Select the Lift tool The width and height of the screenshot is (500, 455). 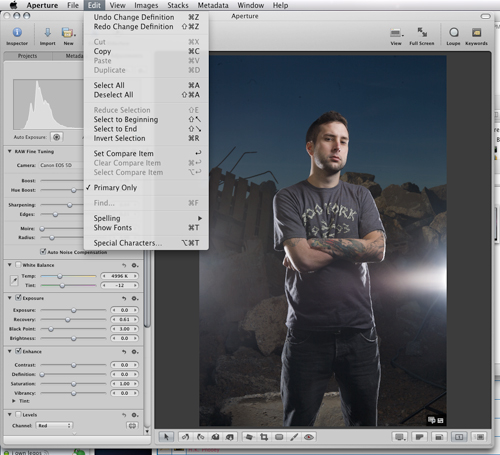[215, 437]
